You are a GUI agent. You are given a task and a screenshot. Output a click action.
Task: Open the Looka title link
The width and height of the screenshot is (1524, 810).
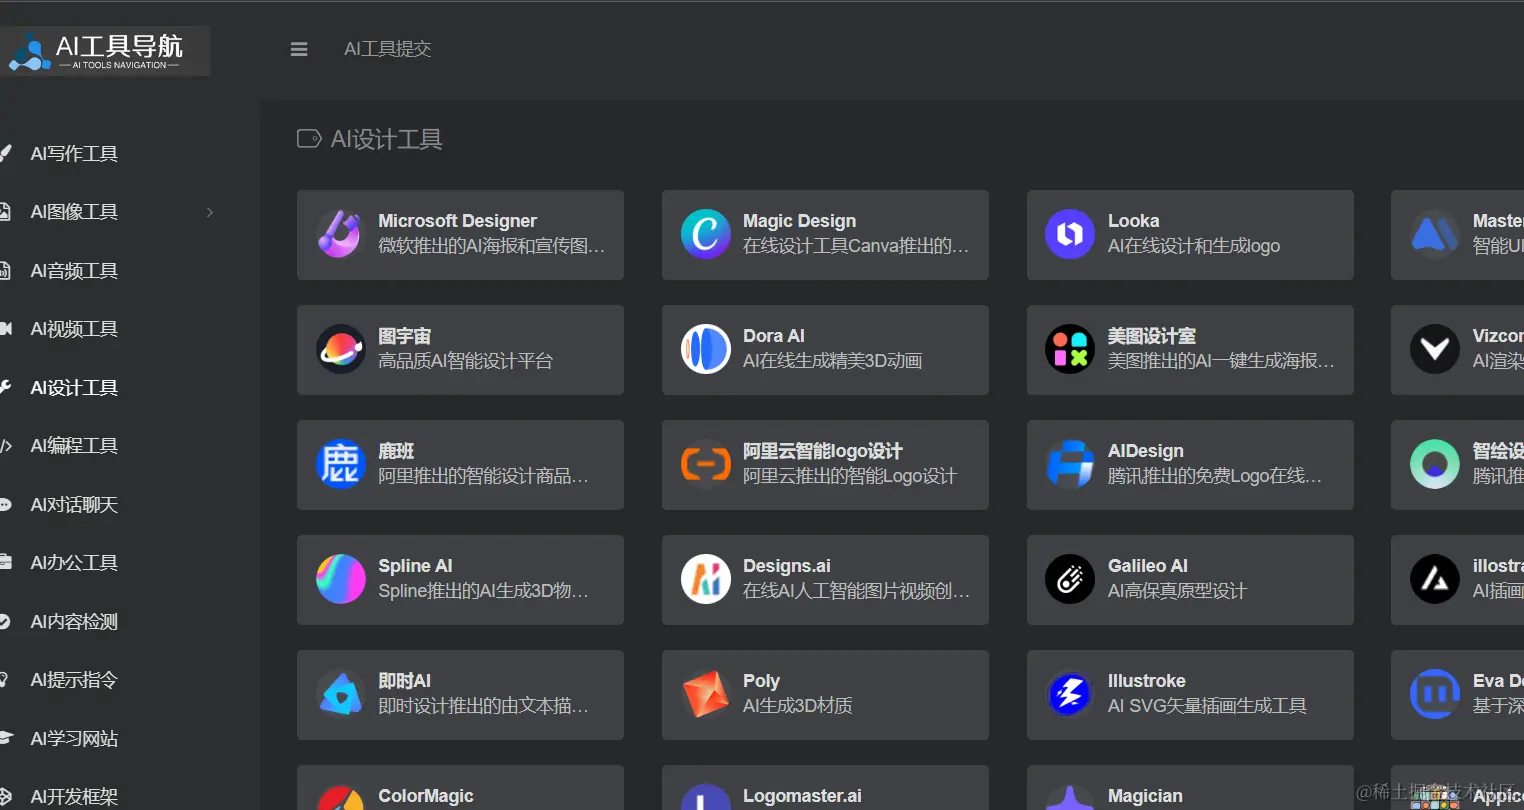pos(1133,221)
